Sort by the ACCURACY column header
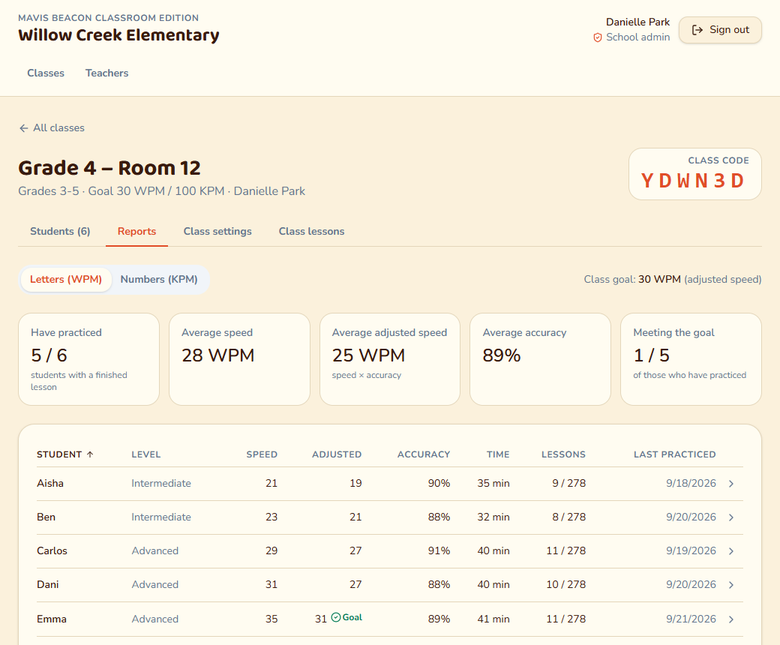The width and height of the screenshot is (780, 645). point(423,455)
